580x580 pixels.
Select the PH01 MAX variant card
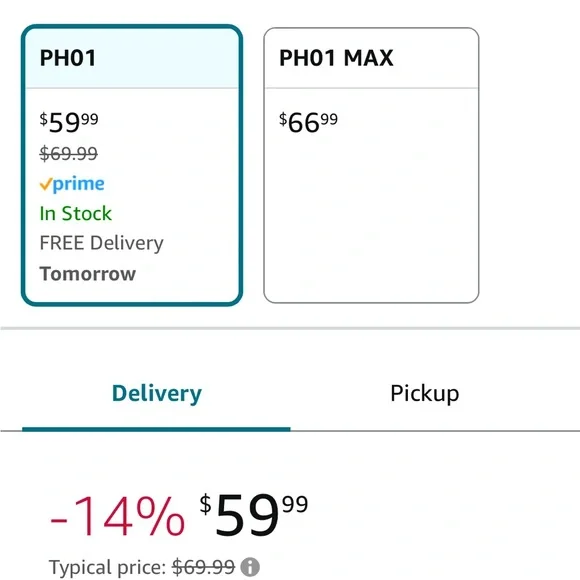tap(371, 165)
